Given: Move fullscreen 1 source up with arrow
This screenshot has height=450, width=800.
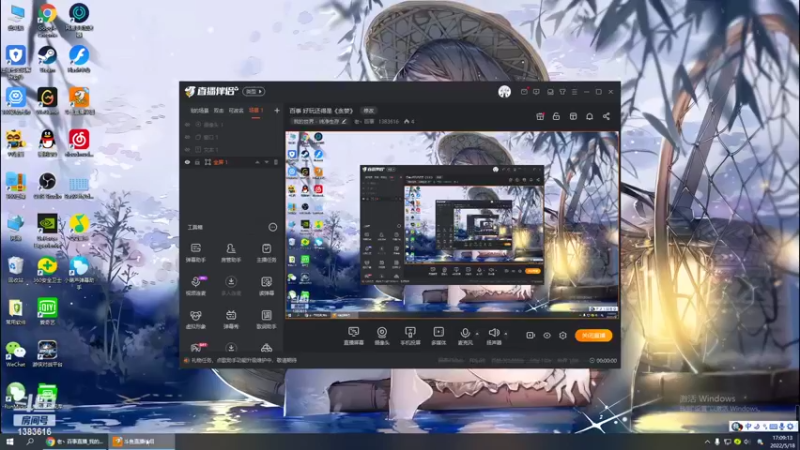Looking at the screenshot, I should 257,162.
